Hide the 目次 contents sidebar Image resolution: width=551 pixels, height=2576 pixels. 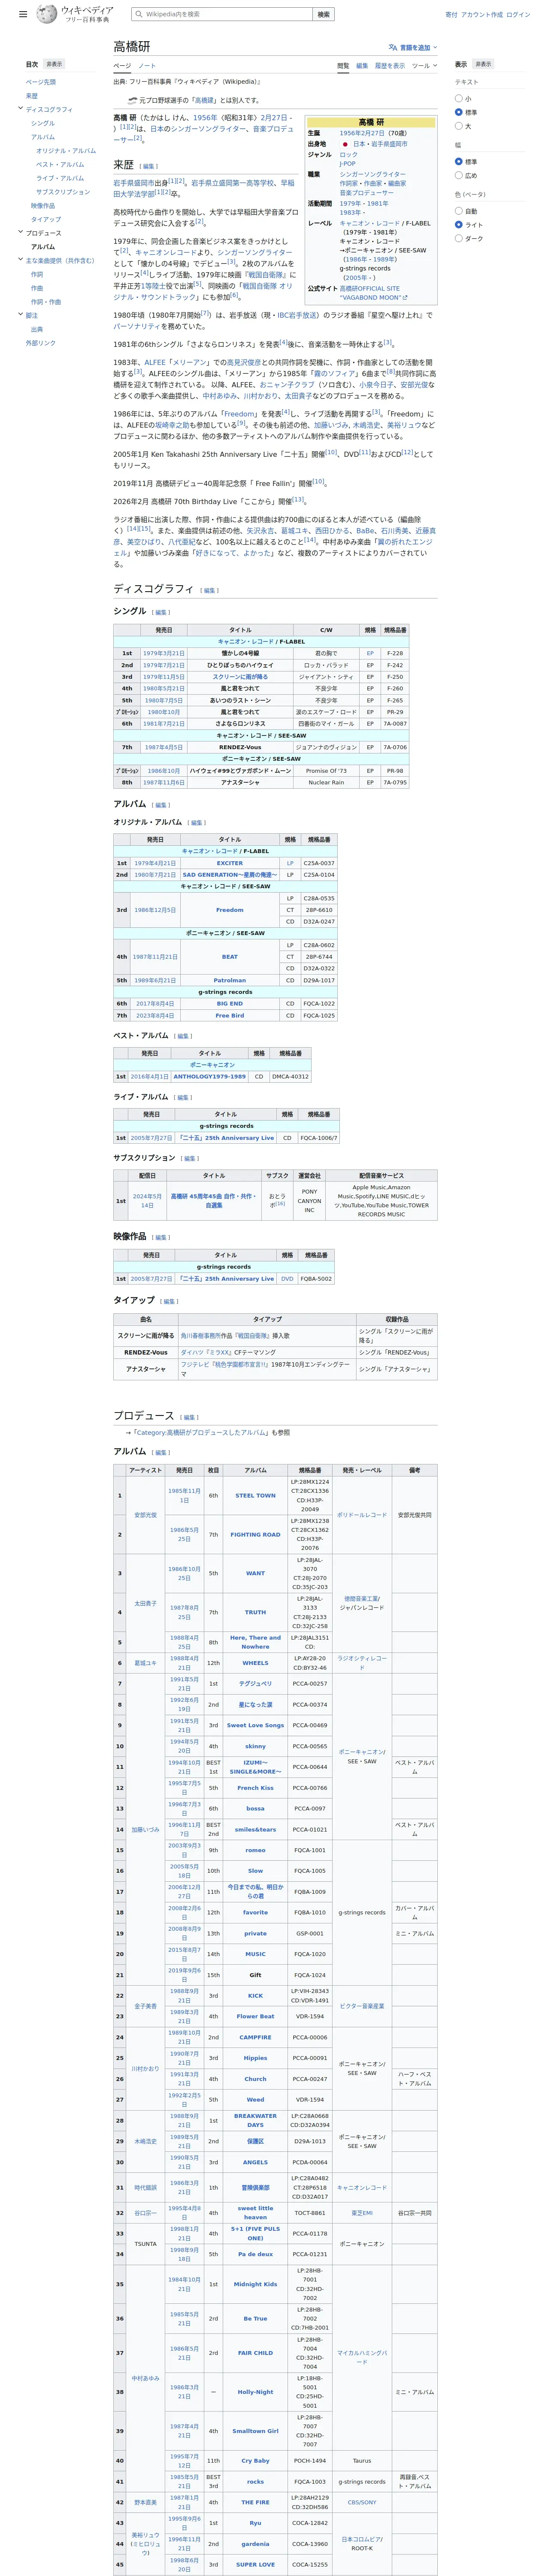click(54, 64)
